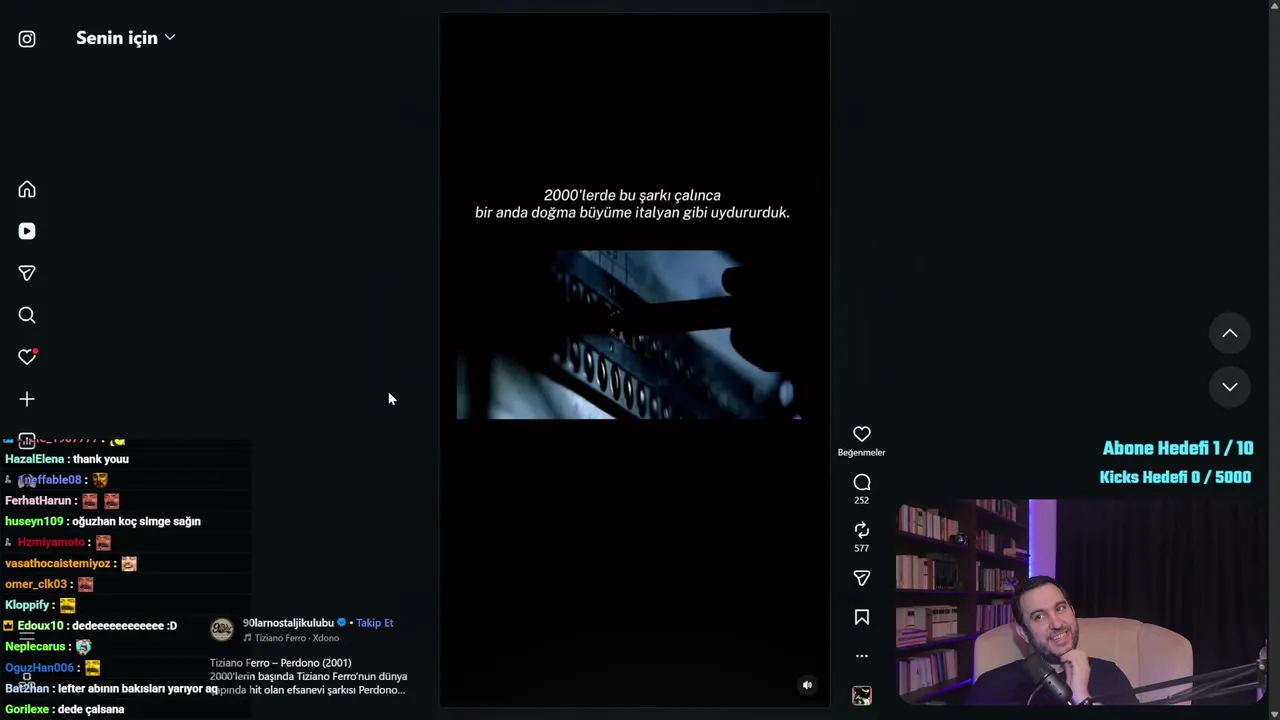Open the "Senin için" feed dropdown

coord(126,38)
